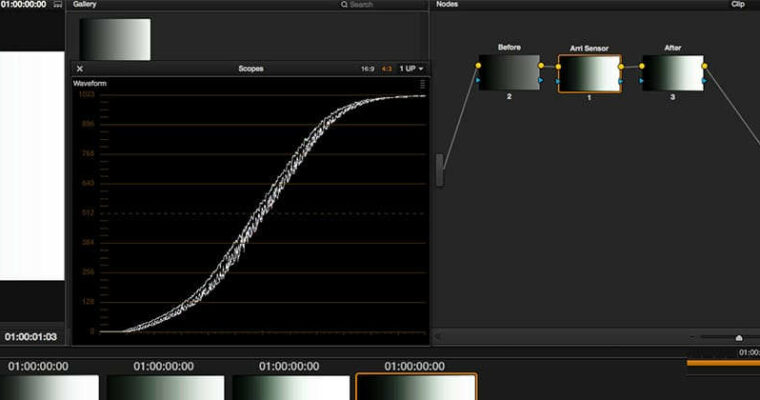Viewport: 760px width, 400px height.
Task: Click the white viewer image
Action: point(32,166)
